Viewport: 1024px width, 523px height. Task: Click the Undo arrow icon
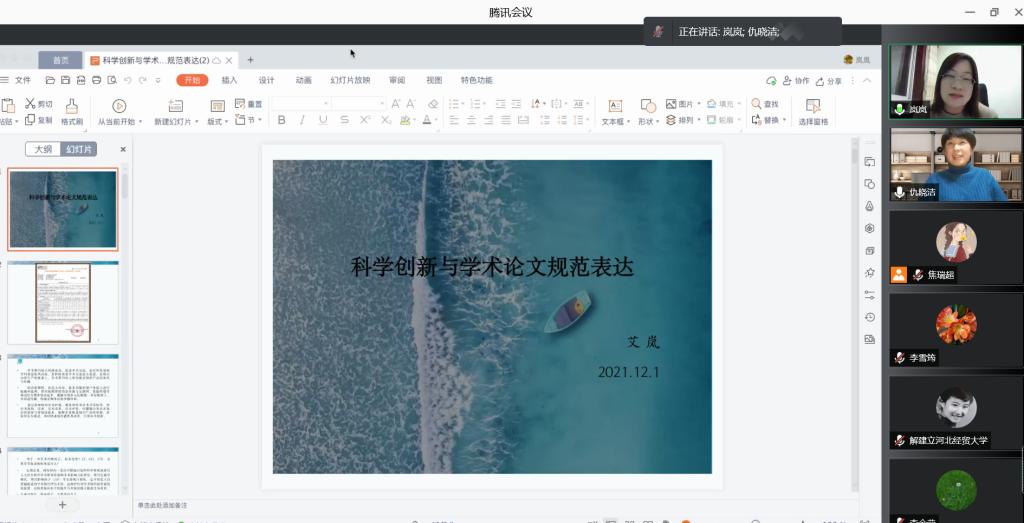tap(128, 80)
